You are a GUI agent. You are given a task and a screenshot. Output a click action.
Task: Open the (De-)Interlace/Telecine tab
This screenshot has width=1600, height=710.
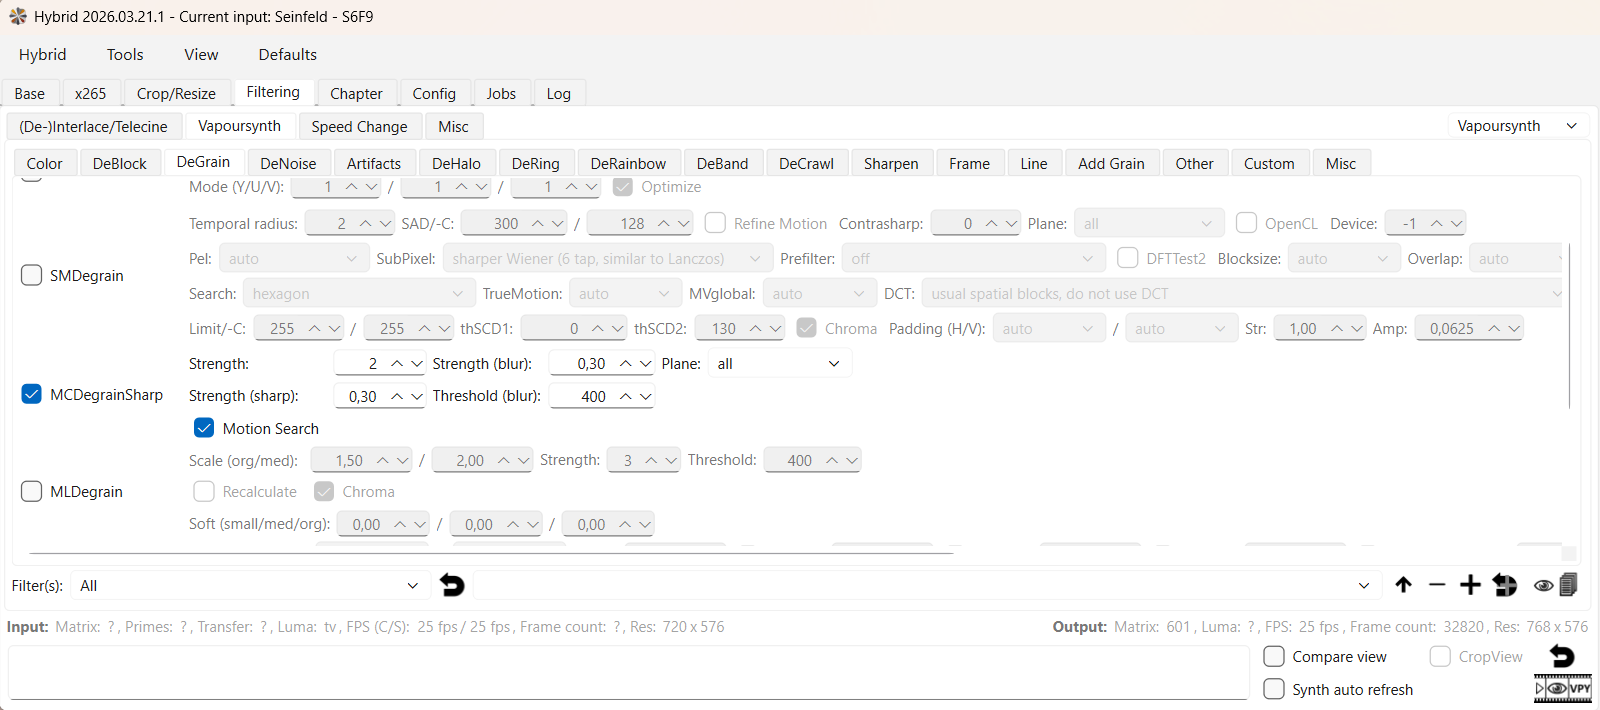tap(93, 126)
